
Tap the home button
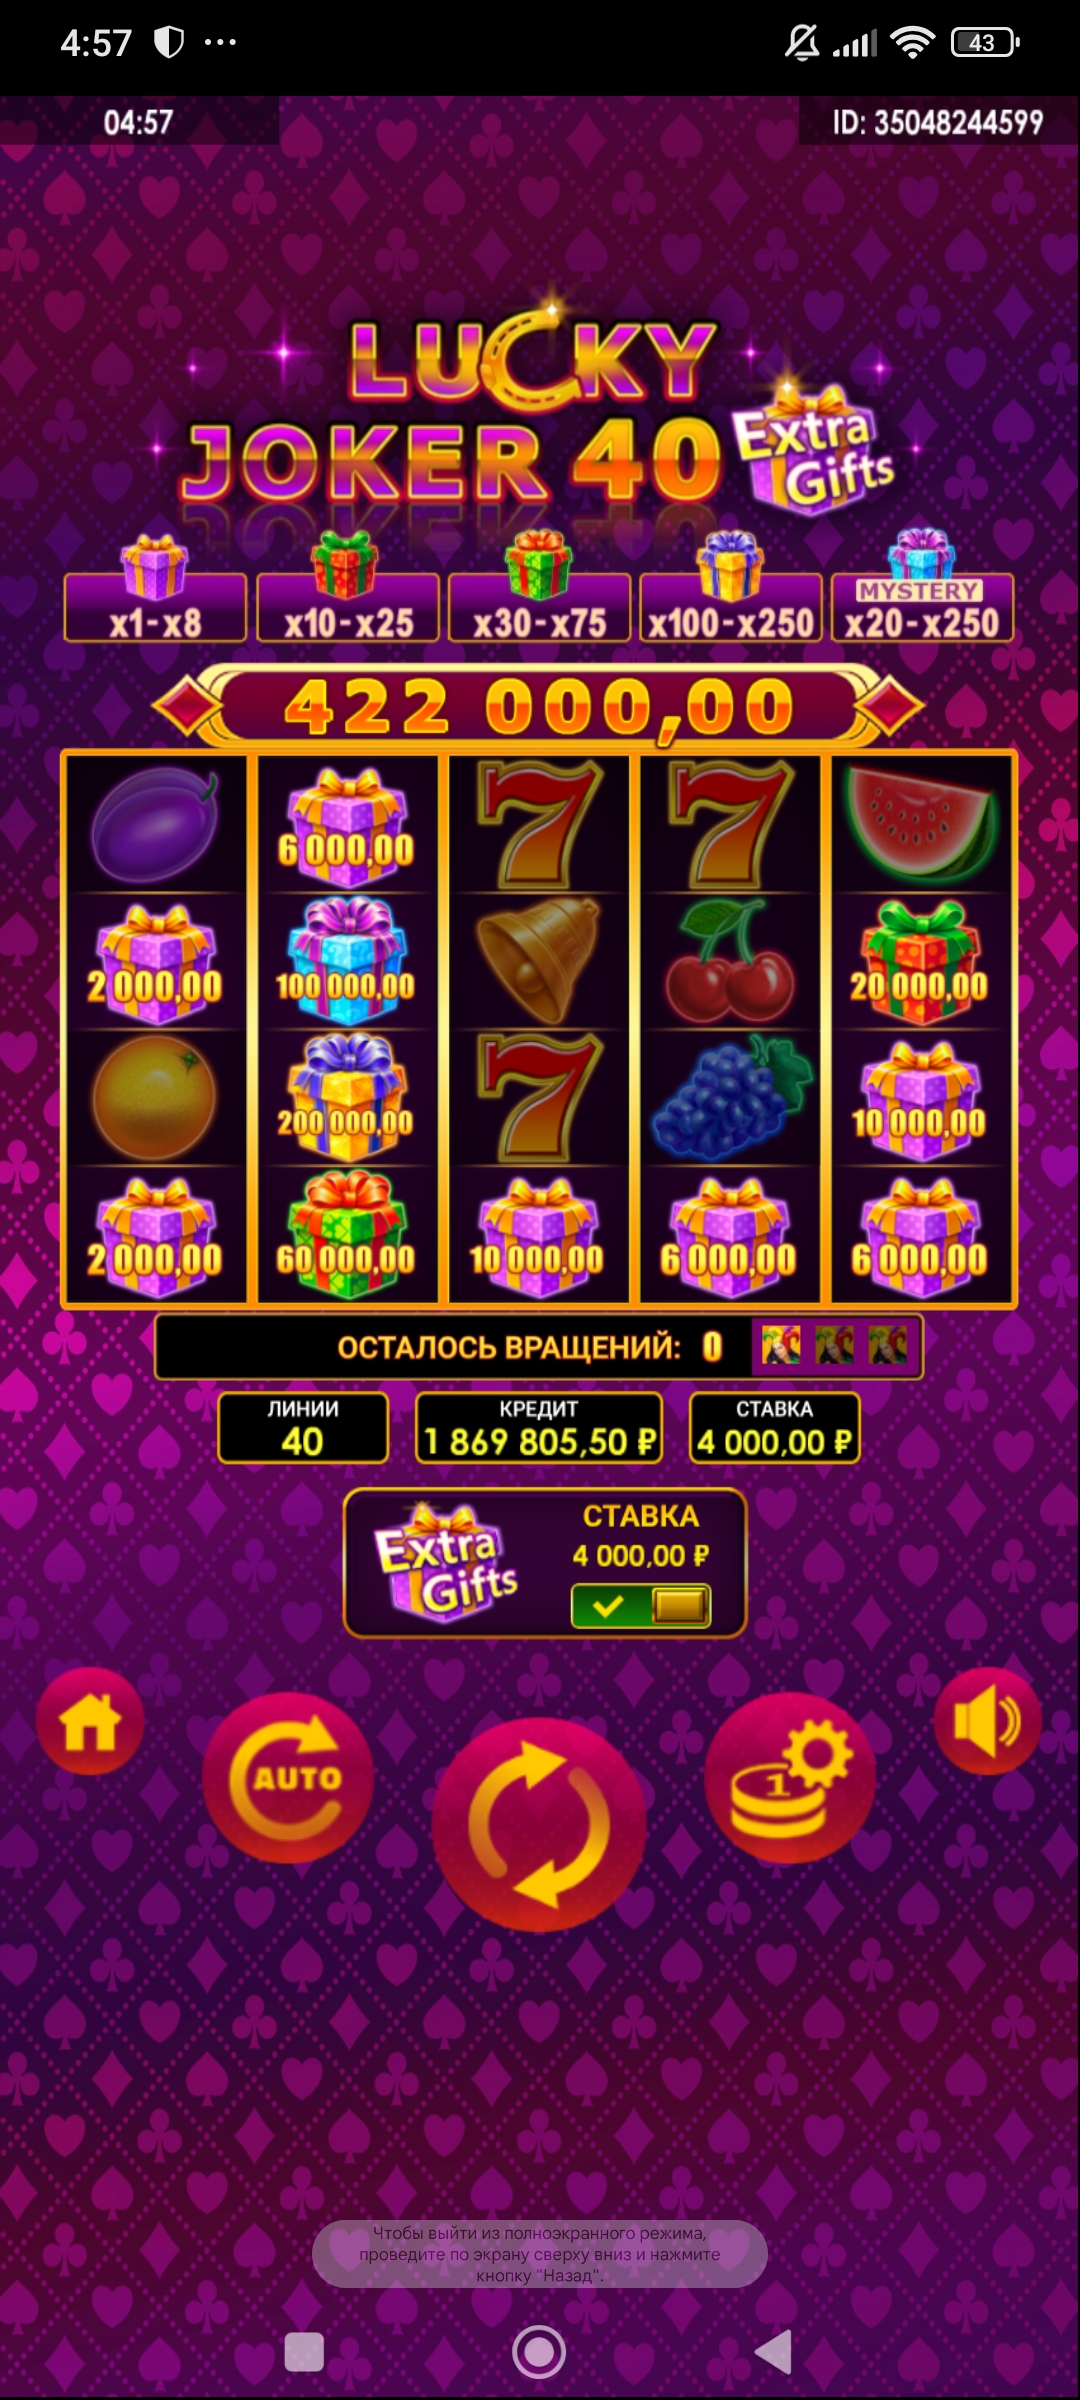(90, 1721)
